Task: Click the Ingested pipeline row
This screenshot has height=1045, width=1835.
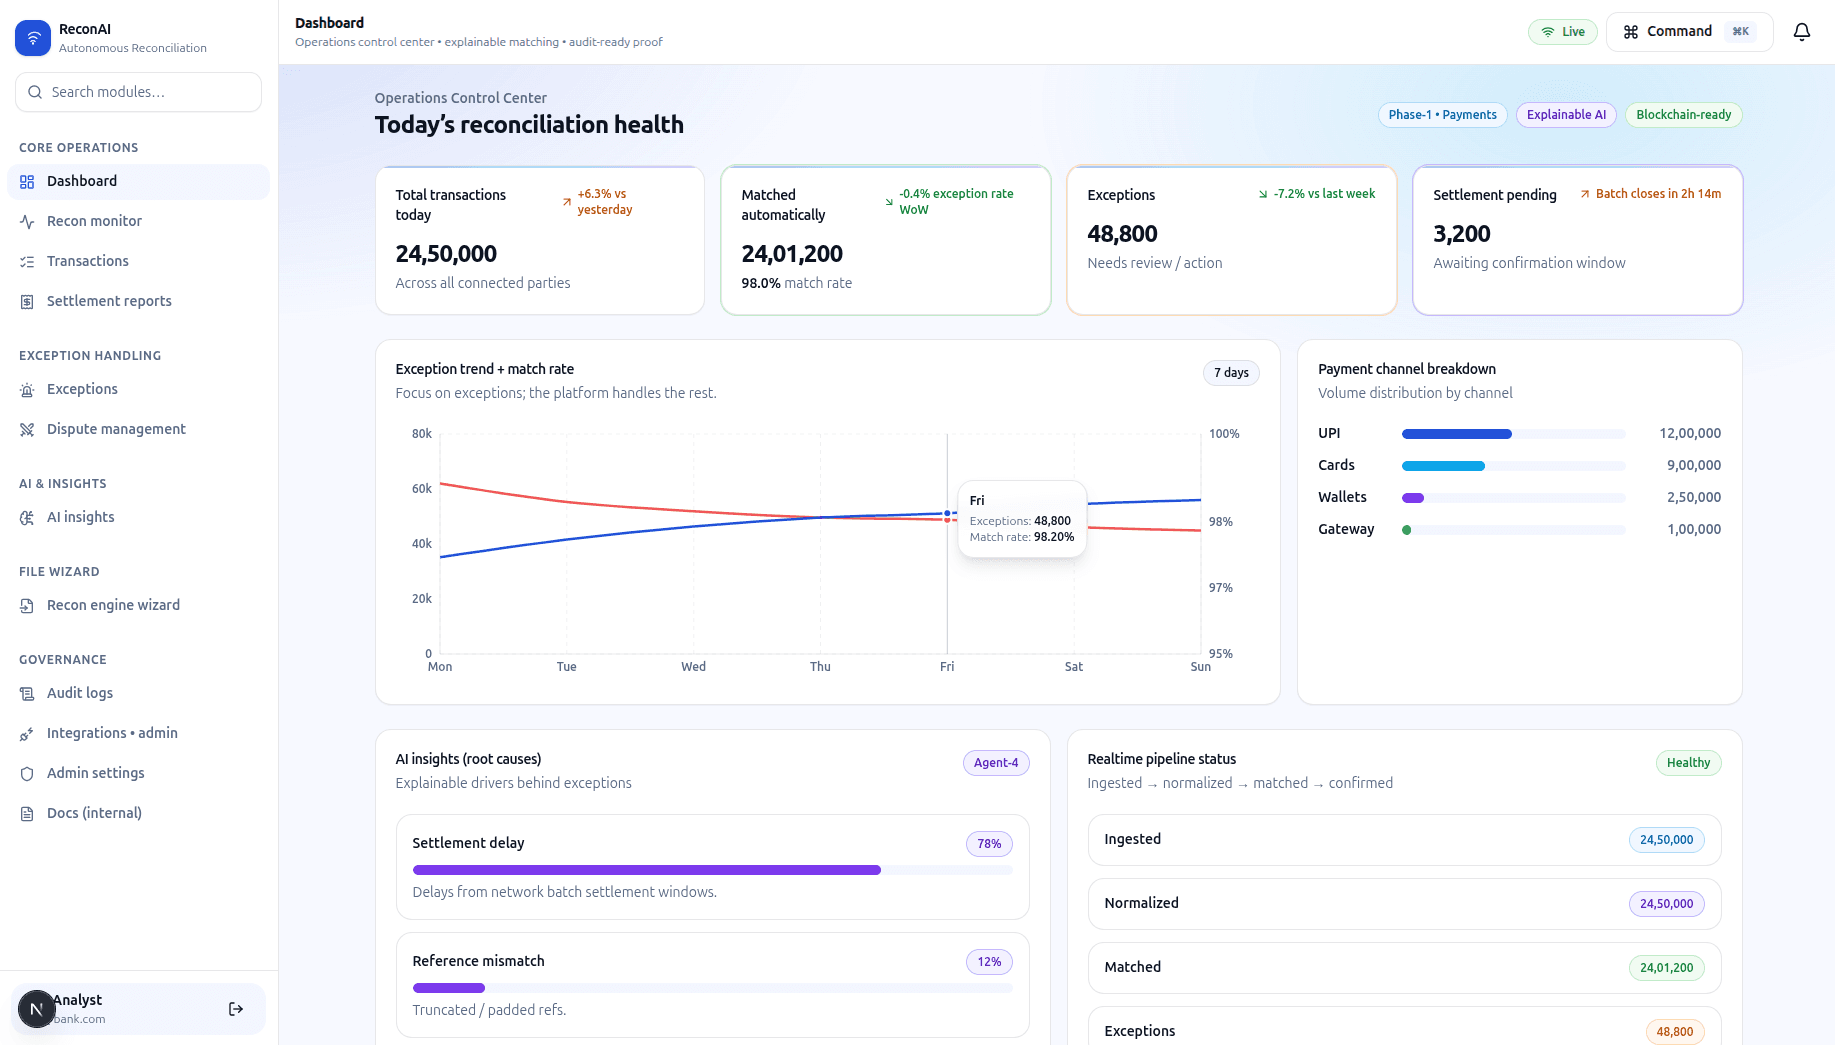Action: tap(1404, 840)
